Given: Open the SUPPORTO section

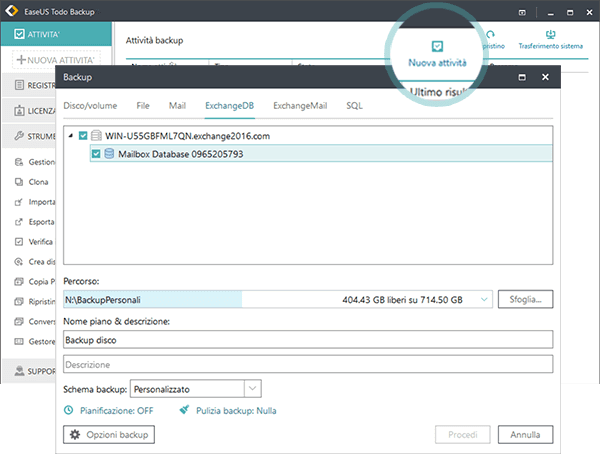Looking at the screenshot, I should click(29, 371).
